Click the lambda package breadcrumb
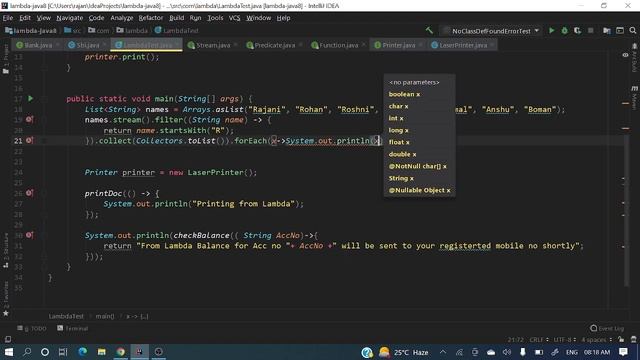 132,31
